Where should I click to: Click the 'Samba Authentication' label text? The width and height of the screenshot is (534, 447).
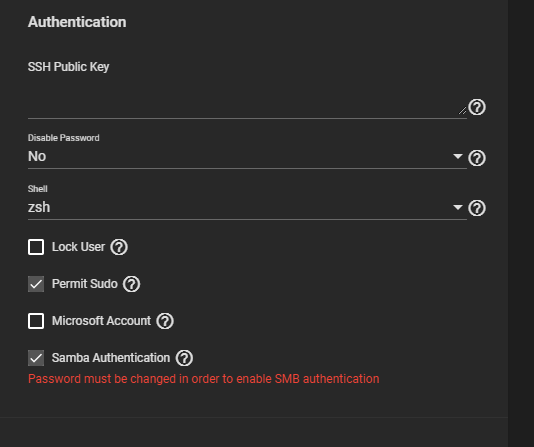pyautogui.click(x=111, y=358)
